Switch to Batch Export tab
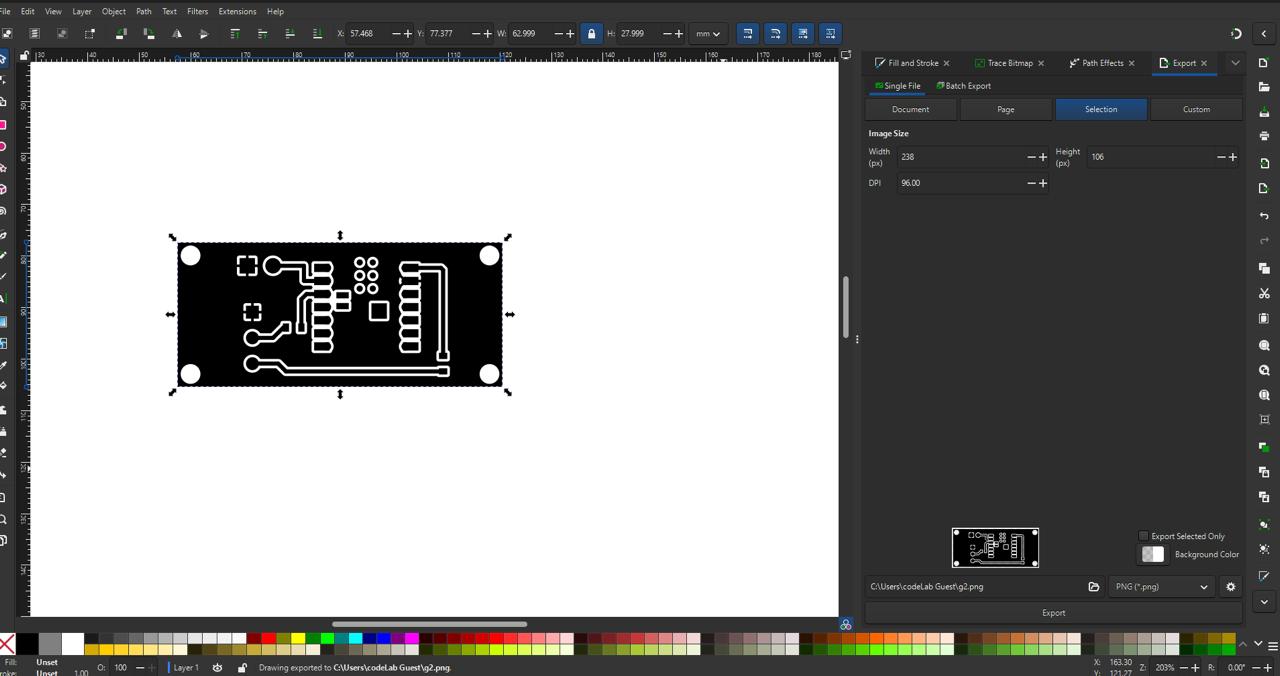This screenshot has height=676, width=1280. (x=964, y=86)
